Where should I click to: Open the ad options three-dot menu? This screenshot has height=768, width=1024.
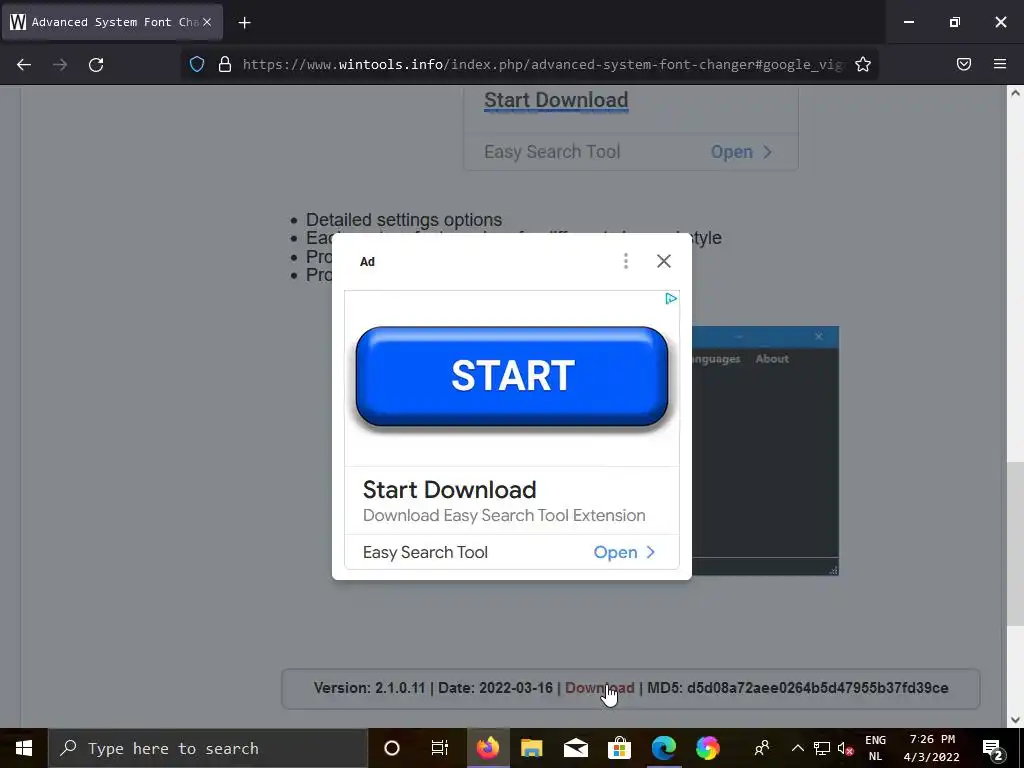click(626, 261)
